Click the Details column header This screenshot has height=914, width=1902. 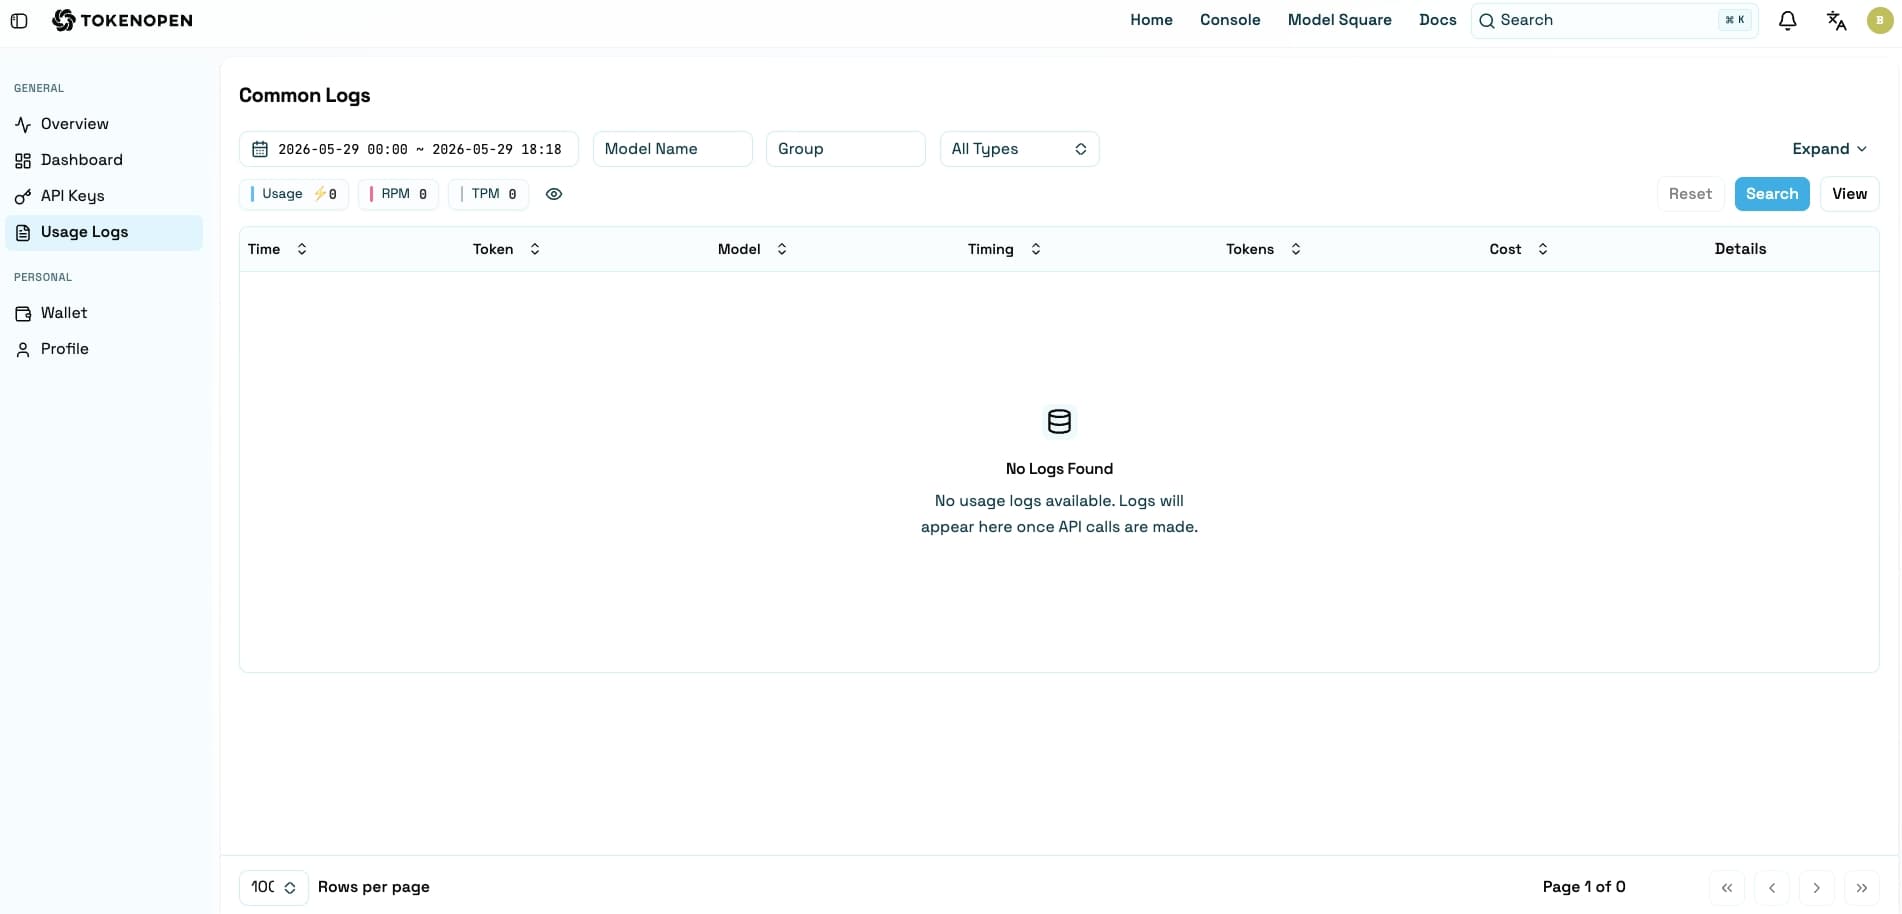coord(1740,249)
